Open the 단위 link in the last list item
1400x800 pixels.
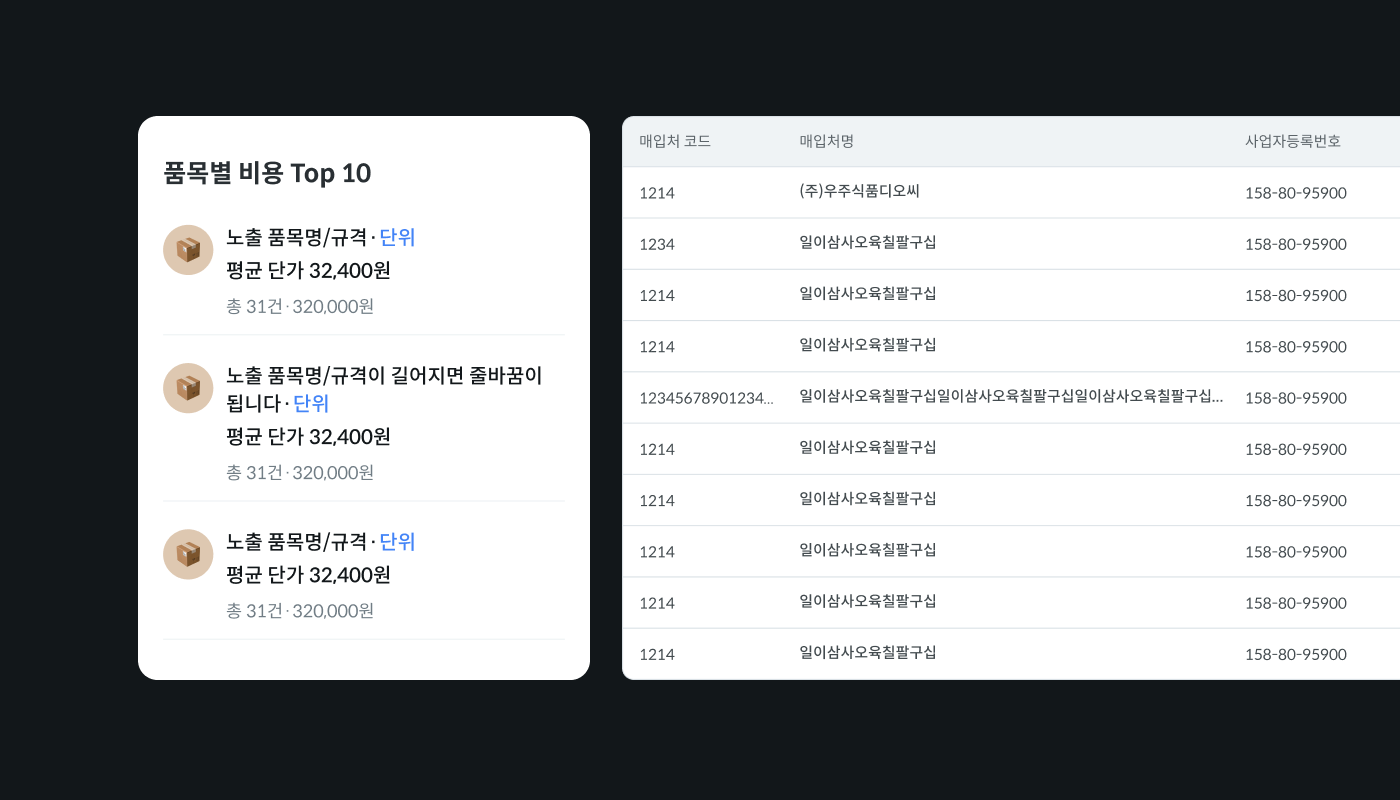(397, 542)
